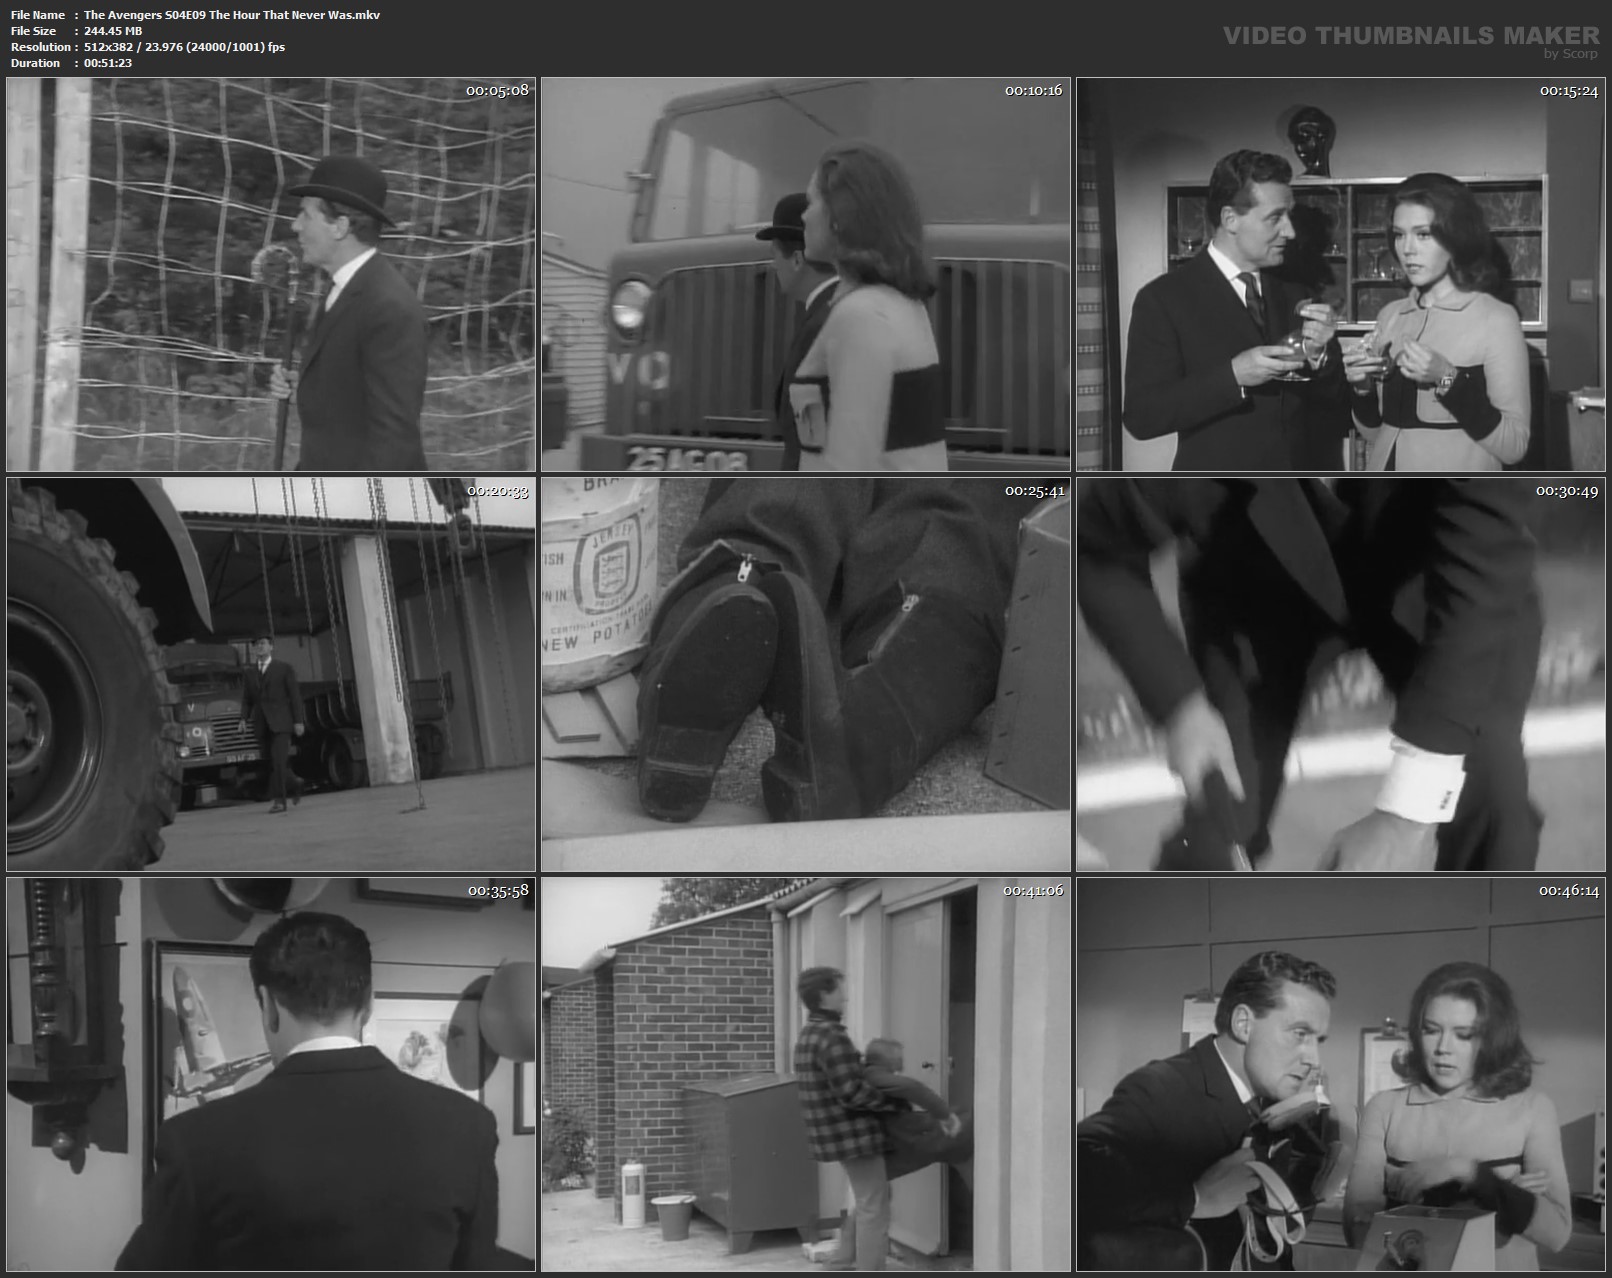Click the 'Resolution' label

(x=40, y=47)
